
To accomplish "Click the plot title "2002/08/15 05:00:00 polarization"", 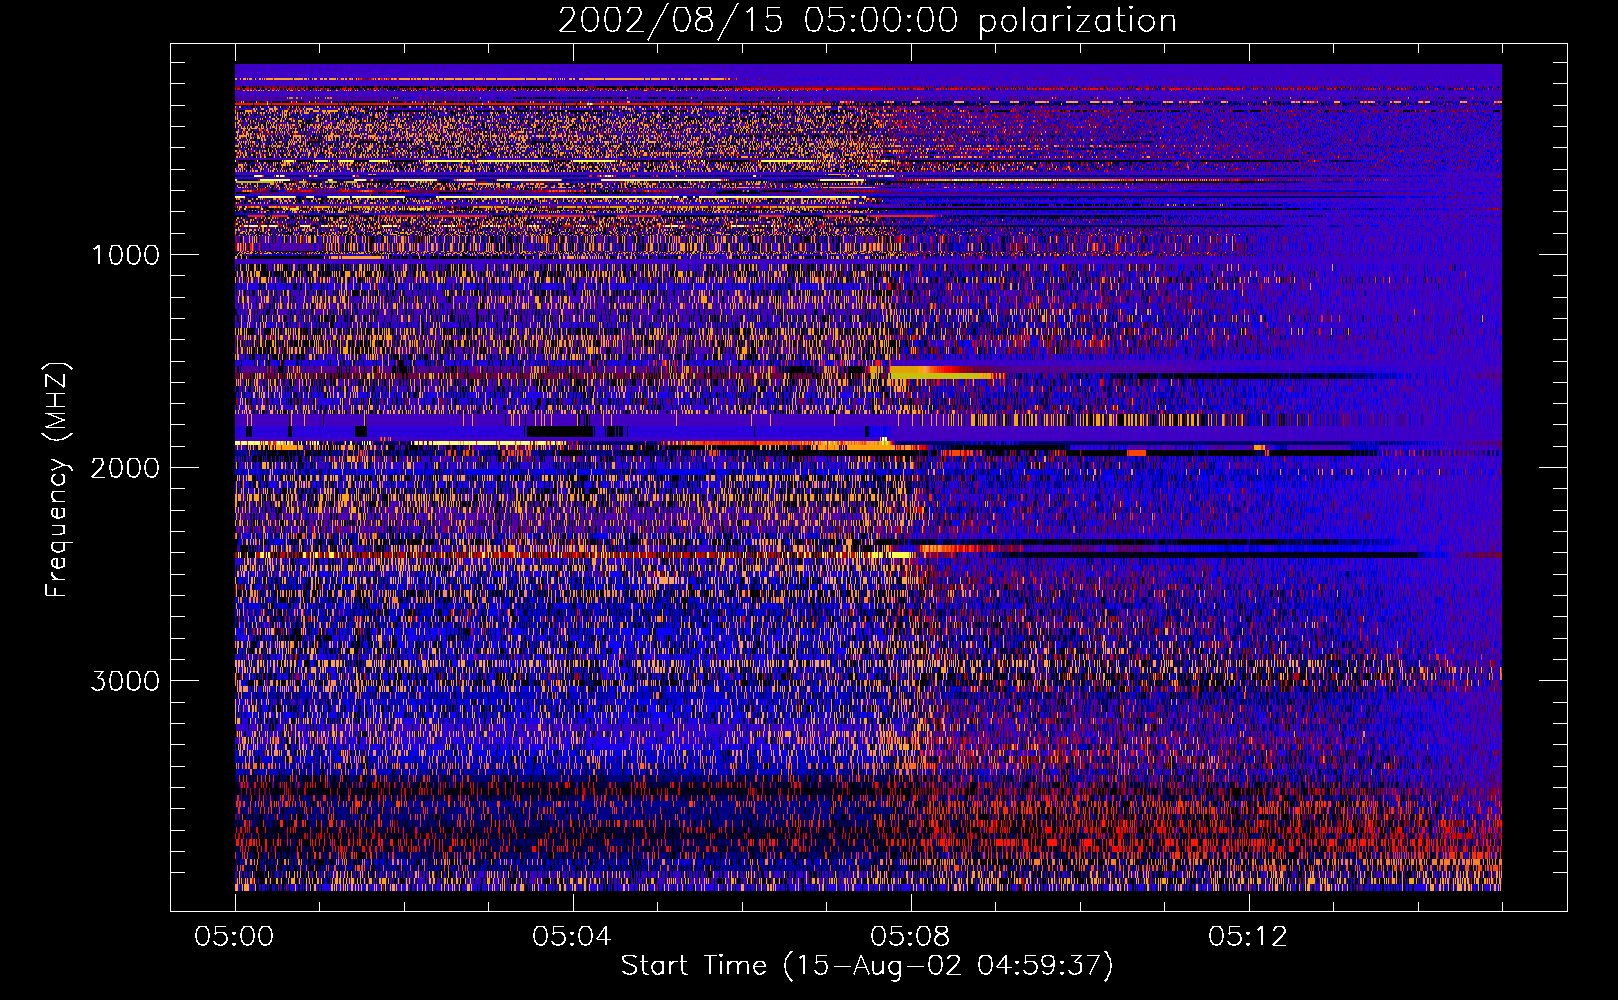I will 867,21.
